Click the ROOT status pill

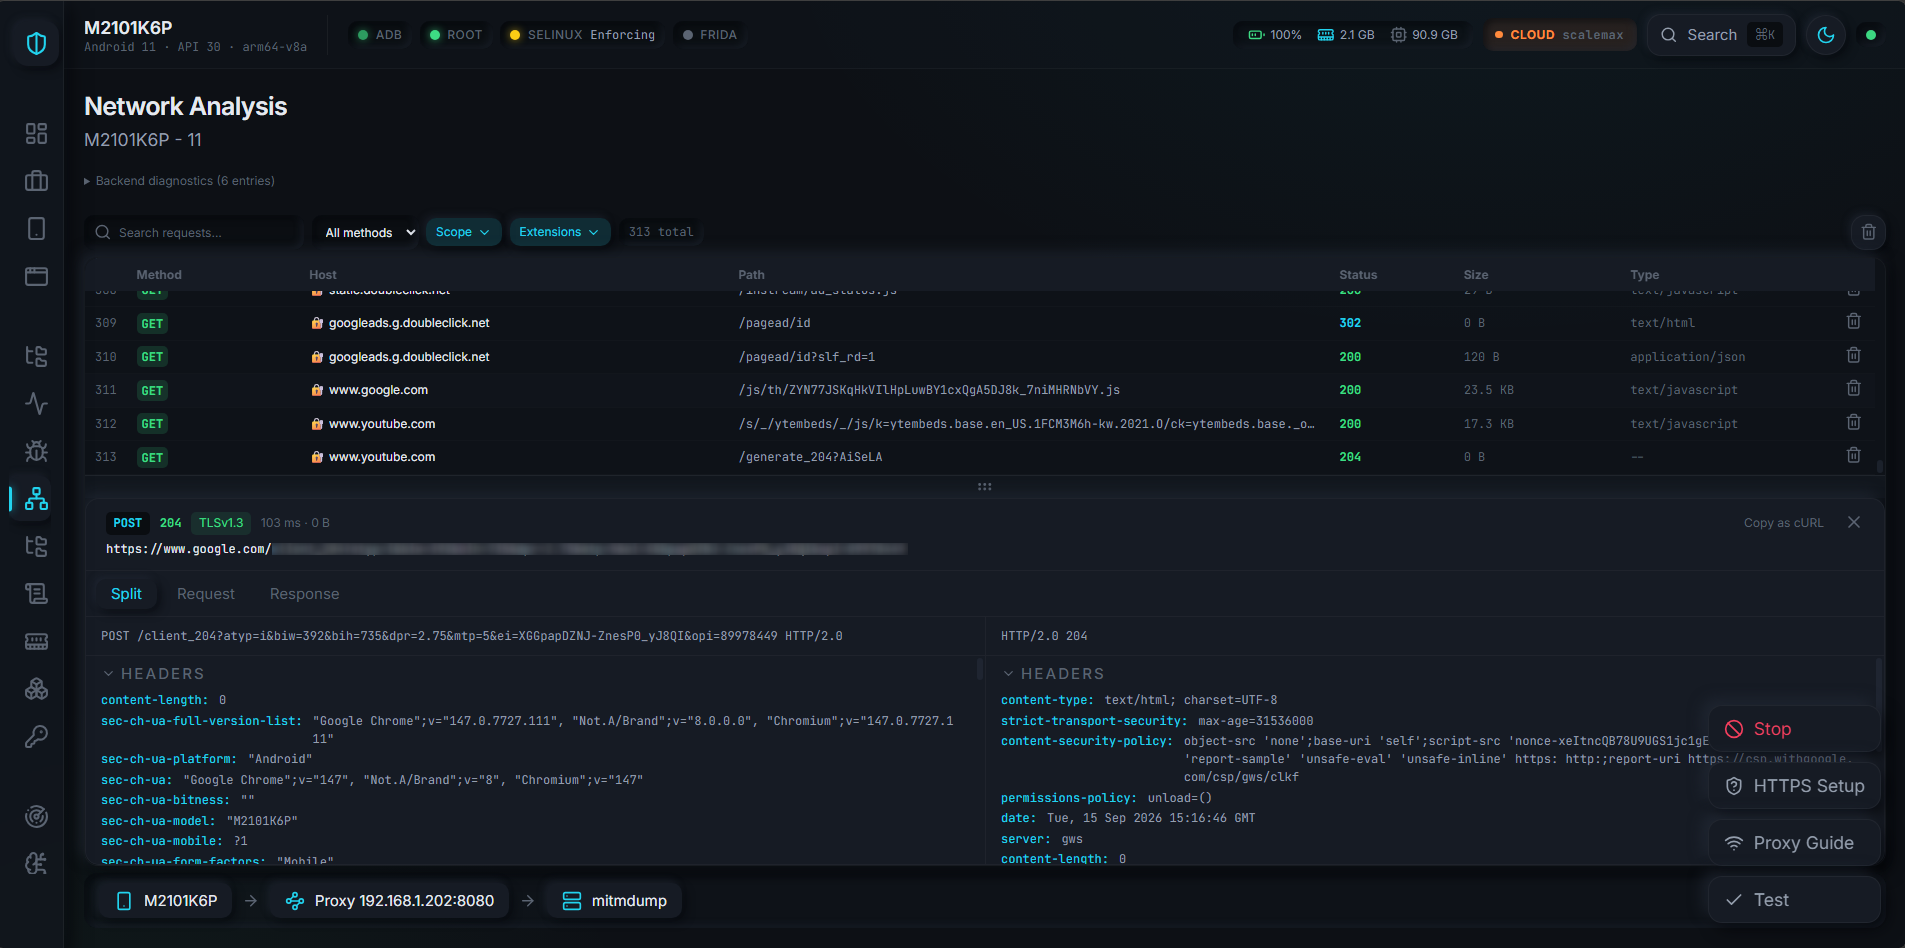[x=456, y=35]
